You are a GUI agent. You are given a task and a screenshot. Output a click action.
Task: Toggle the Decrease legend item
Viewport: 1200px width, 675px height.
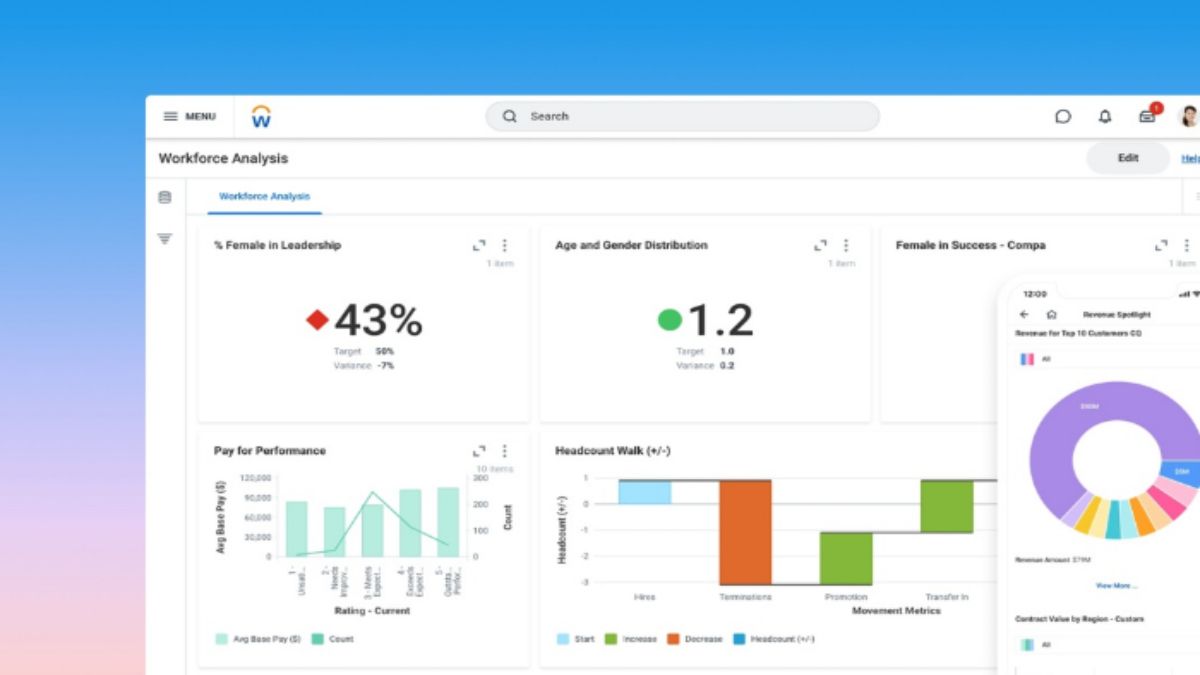pyautogui.click(x=694, y=639)
